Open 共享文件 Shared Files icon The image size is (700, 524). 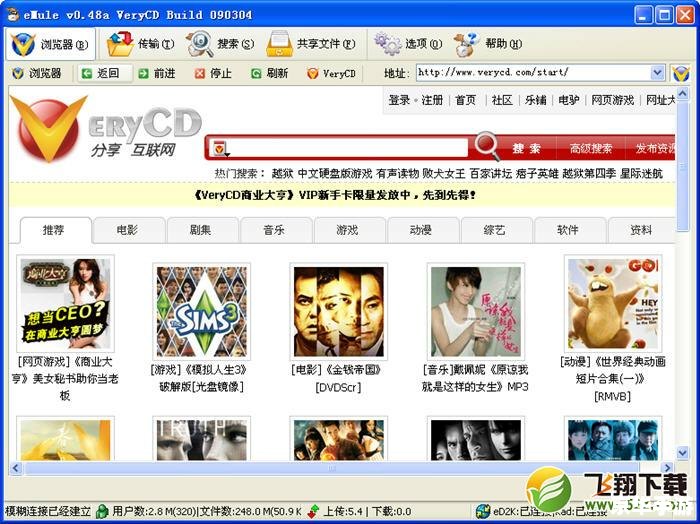(279, 44)
